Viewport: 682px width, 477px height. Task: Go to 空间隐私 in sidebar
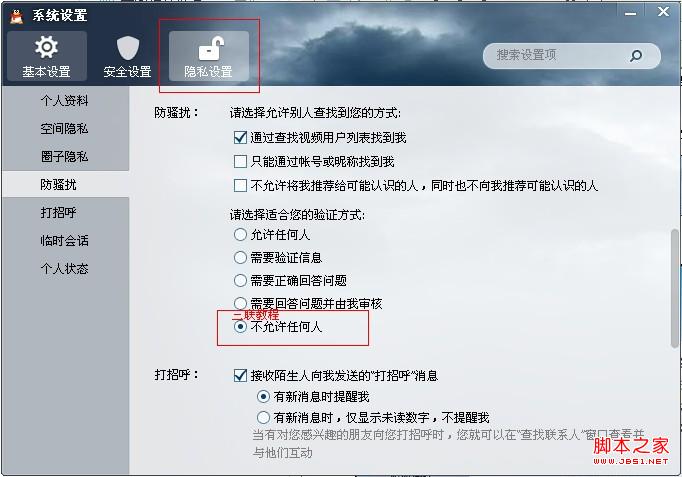[x=65, y=129]
